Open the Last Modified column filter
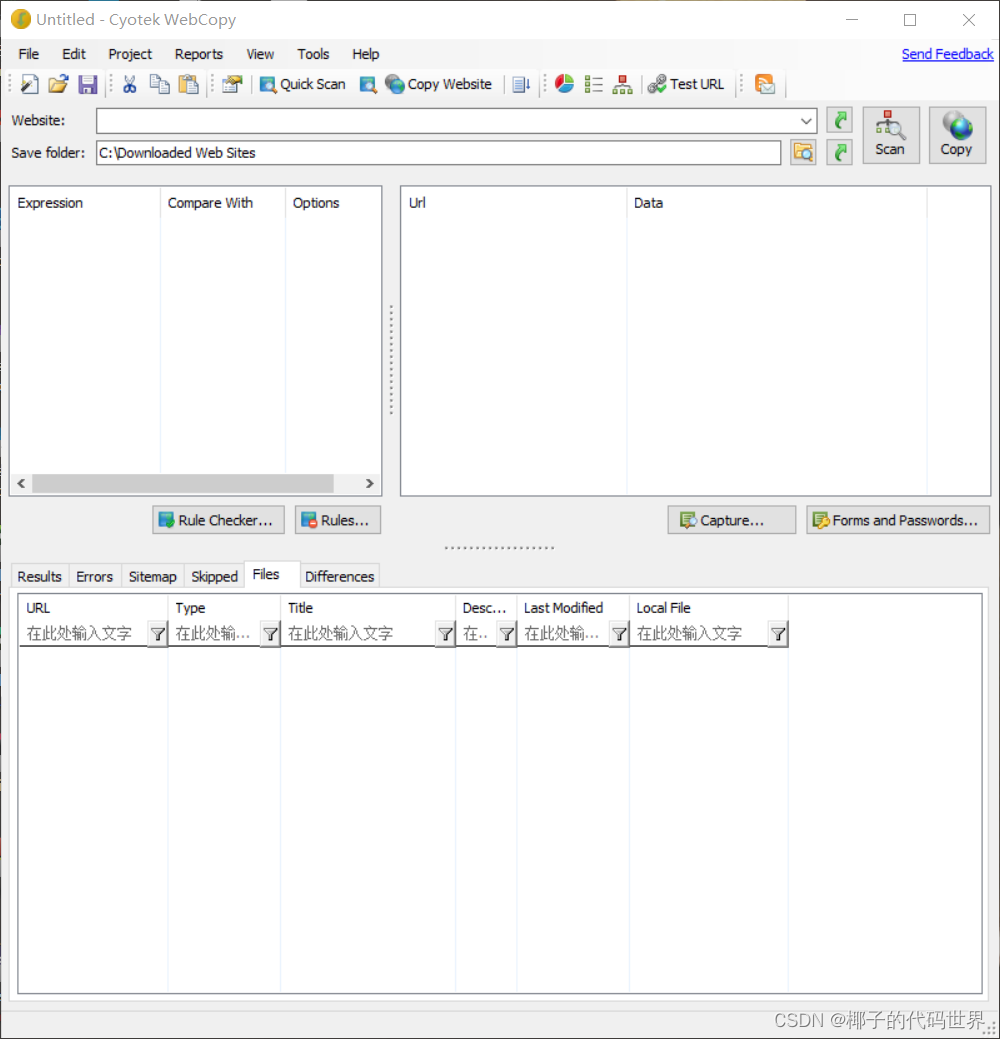Viewport: 1000px width, 1039px height. (619, 633)
